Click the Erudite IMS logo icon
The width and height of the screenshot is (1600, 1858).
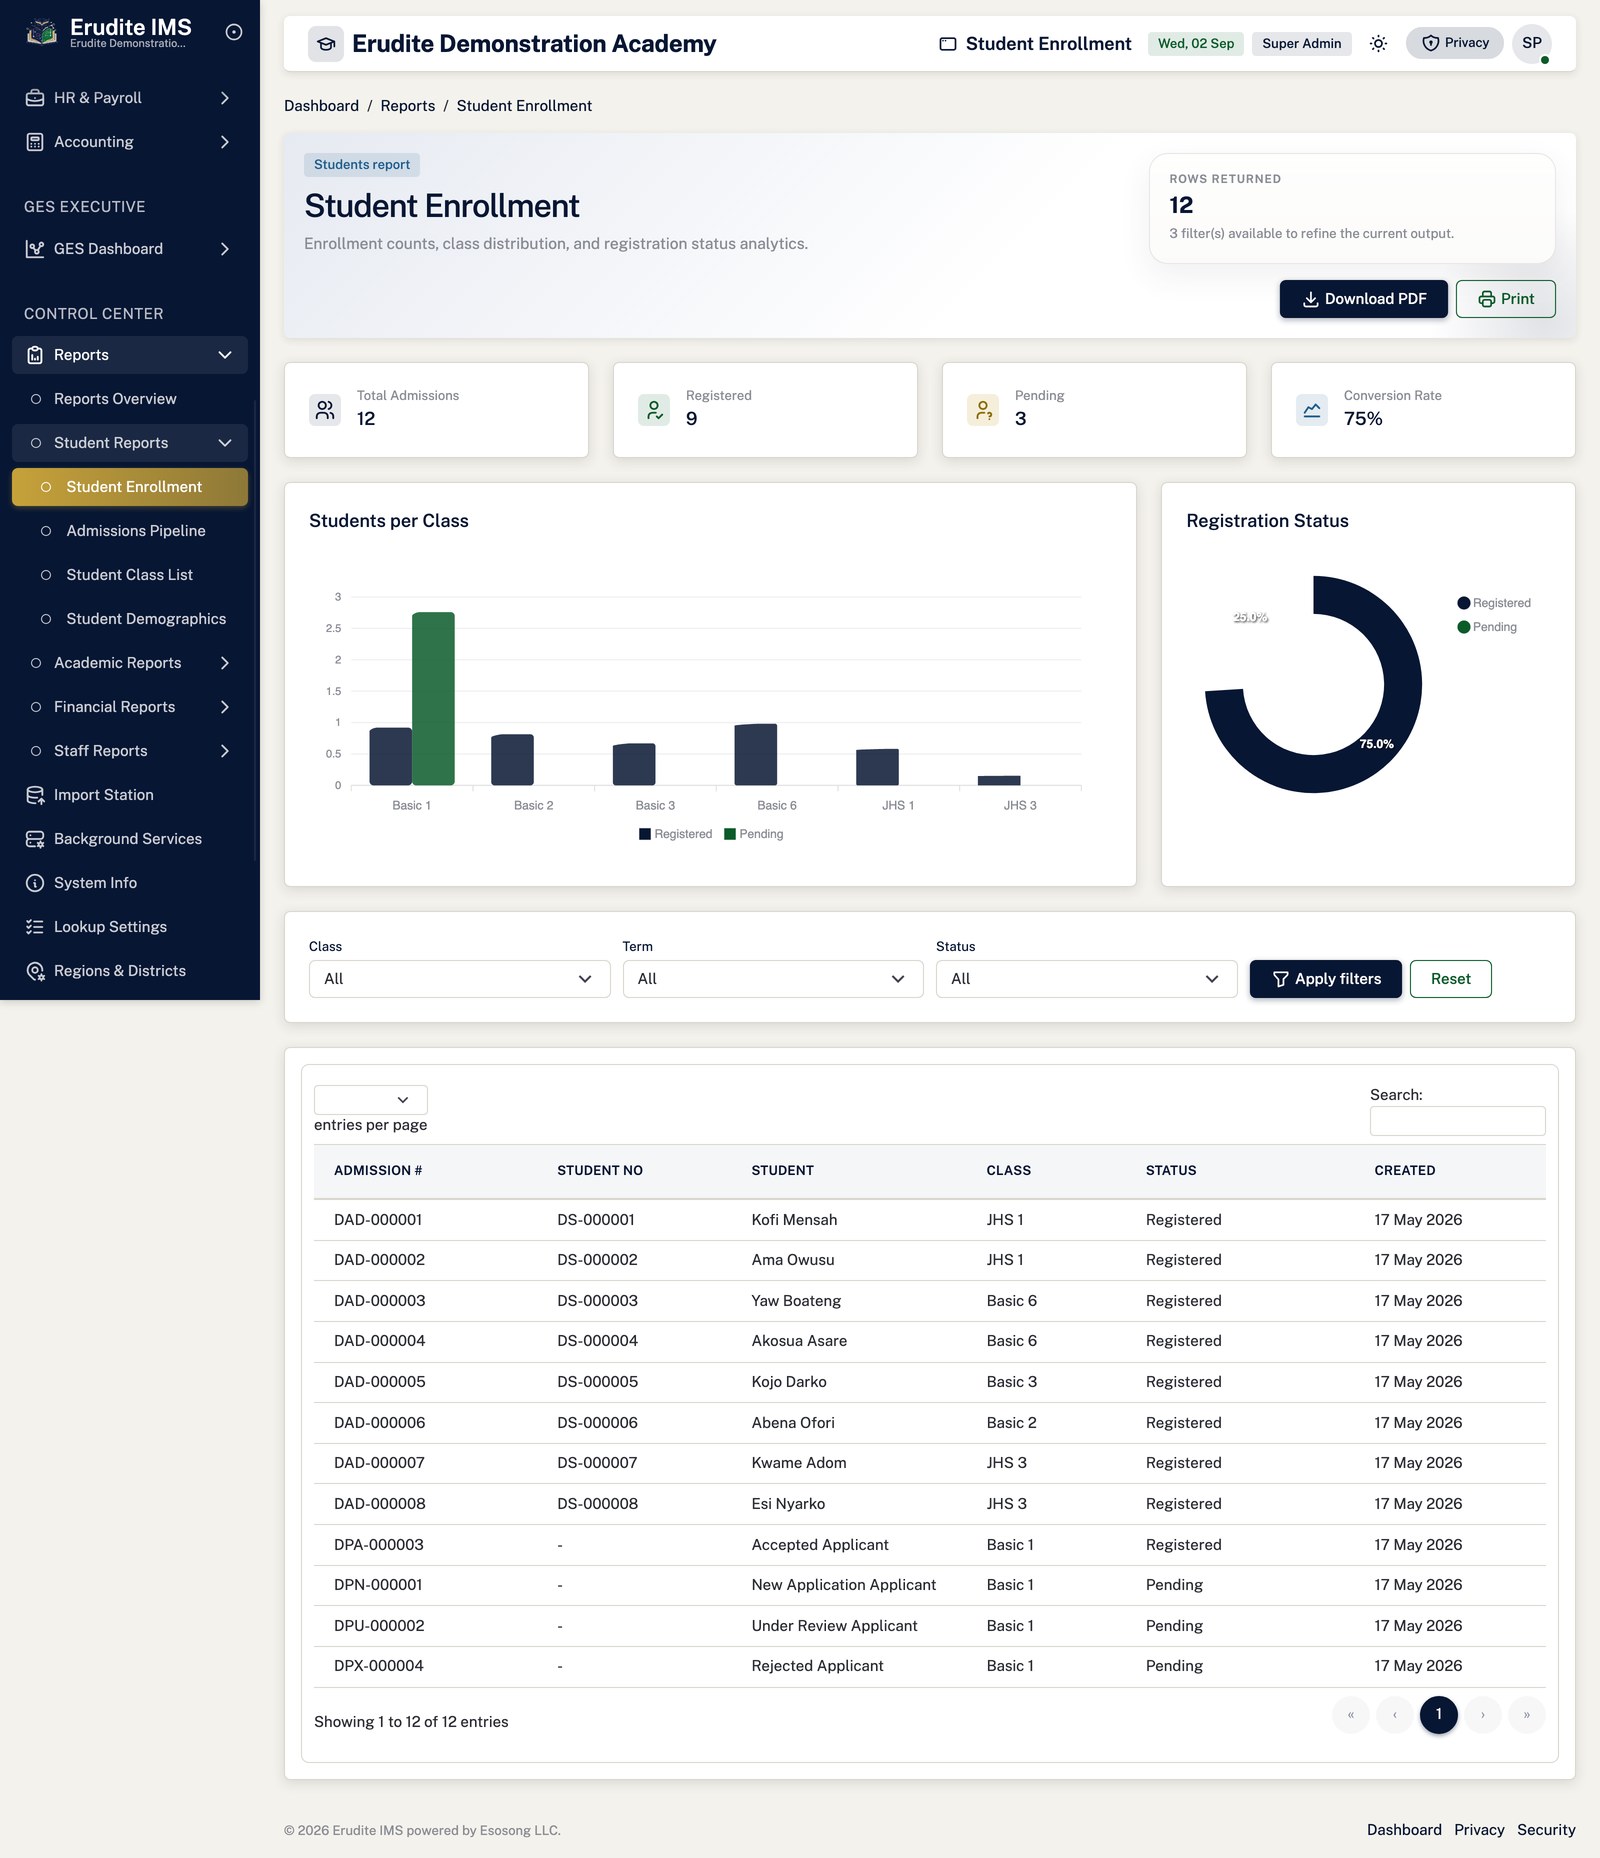coord(41,32)
